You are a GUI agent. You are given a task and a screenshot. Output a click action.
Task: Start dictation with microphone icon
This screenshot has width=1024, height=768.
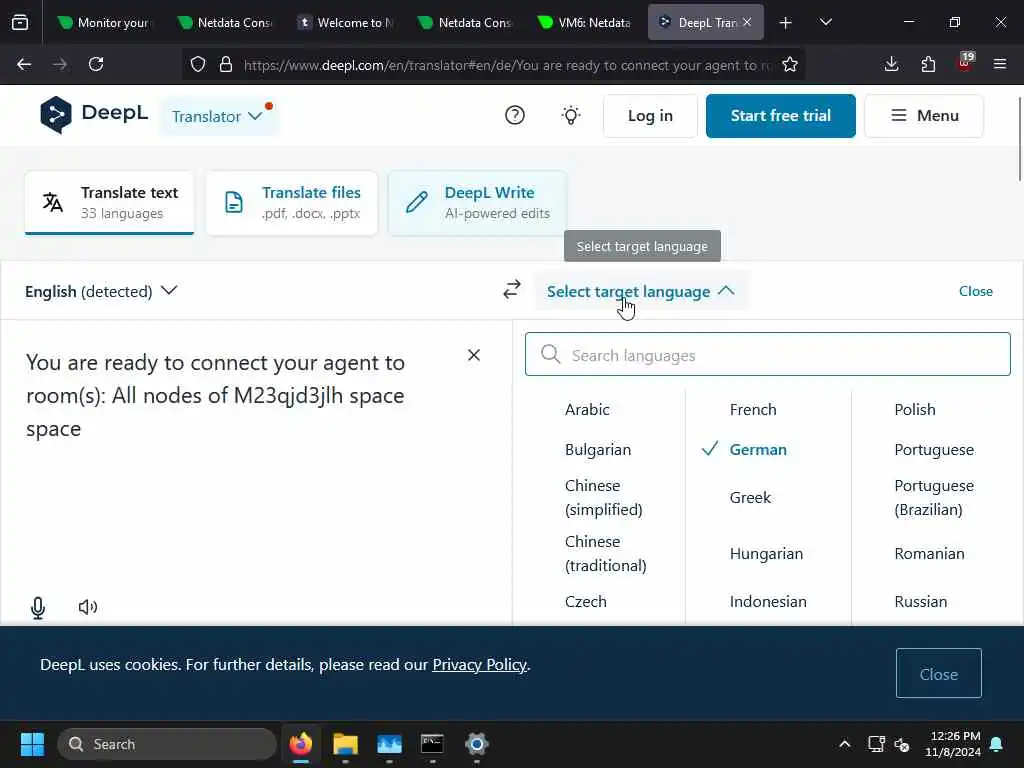click(x=38, y=607)
